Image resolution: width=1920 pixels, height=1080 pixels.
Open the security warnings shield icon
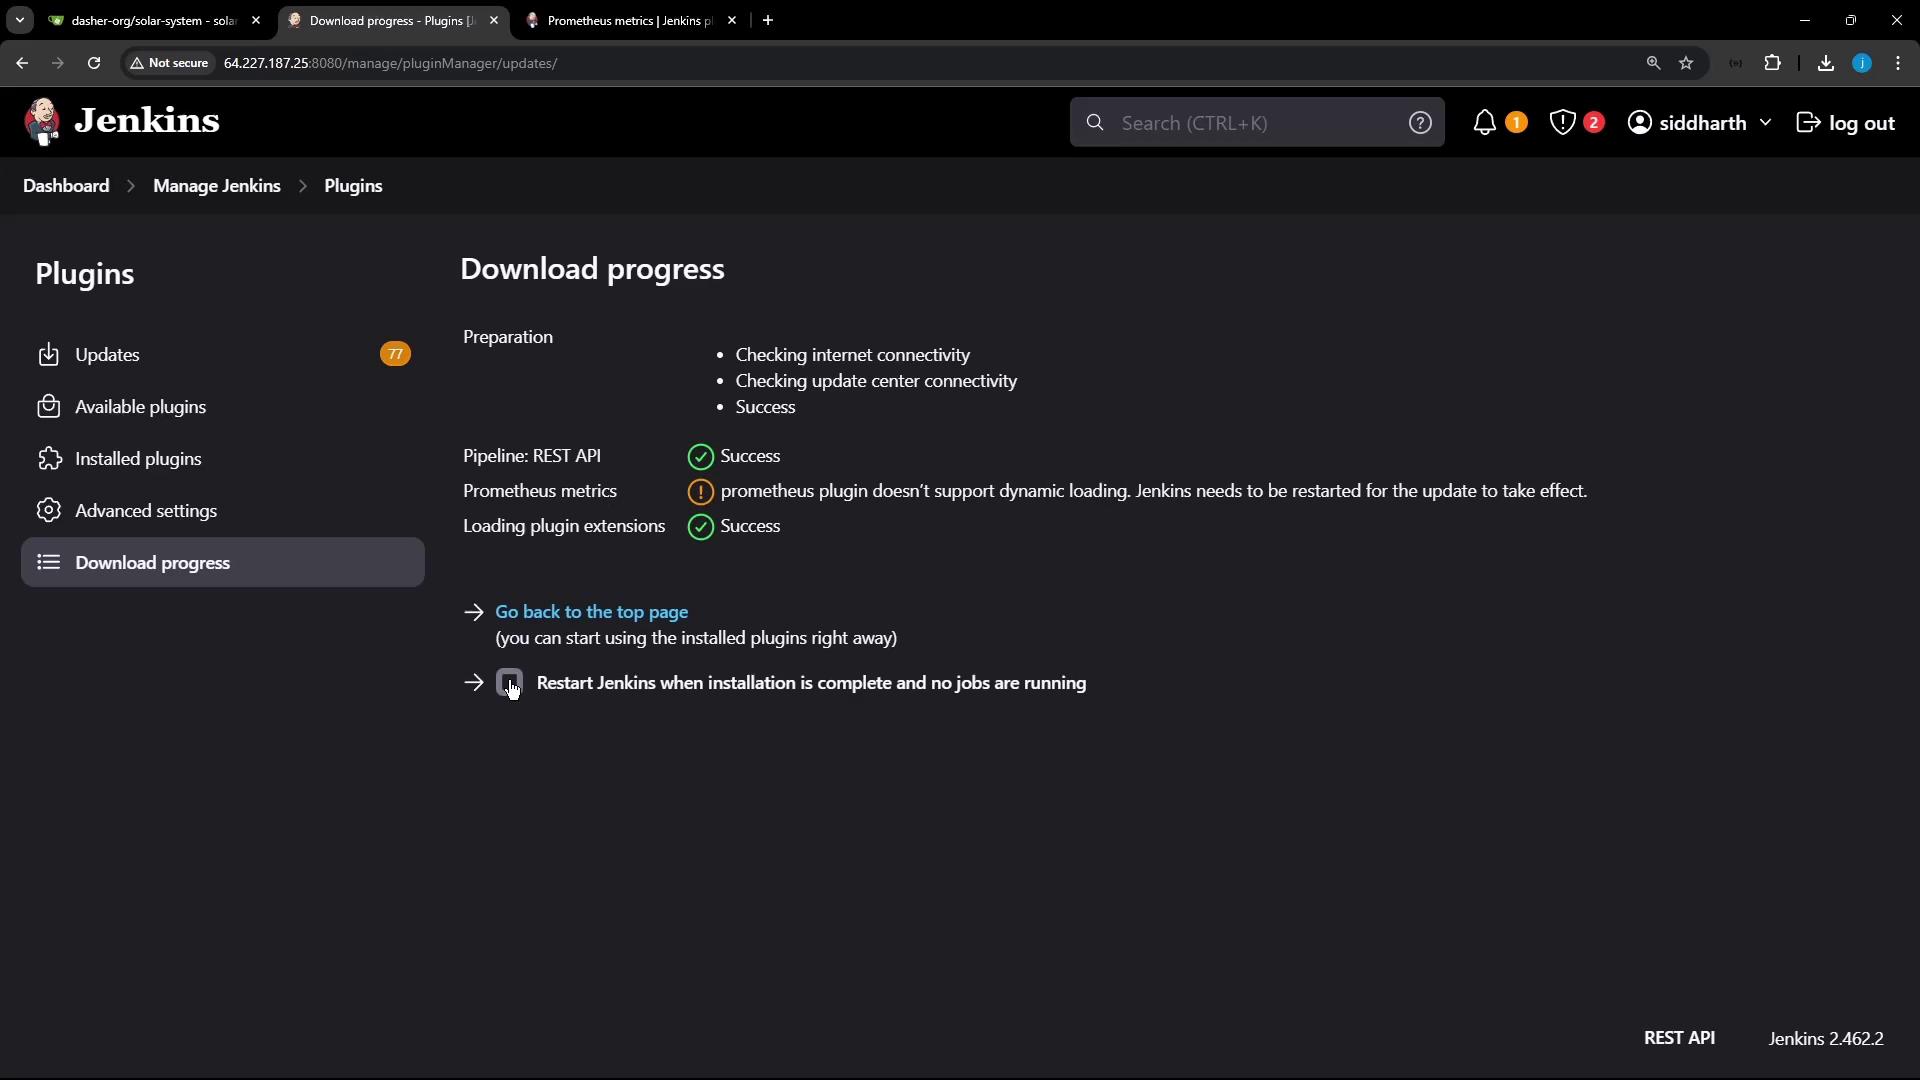1562,123
